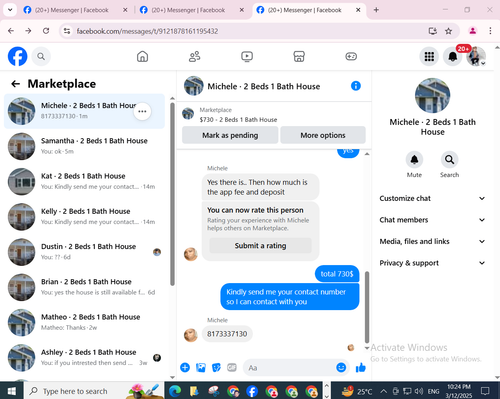
Task: Open the tab search dropdown arrow
Action: click(10, 10)
